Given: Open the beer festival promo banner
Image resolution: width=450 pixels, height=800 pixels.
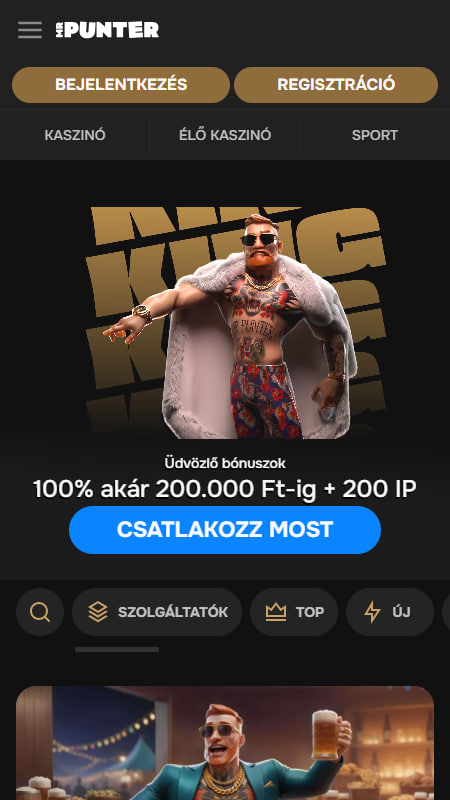Looking at the screenshot, I should click(x=225, y=743).
